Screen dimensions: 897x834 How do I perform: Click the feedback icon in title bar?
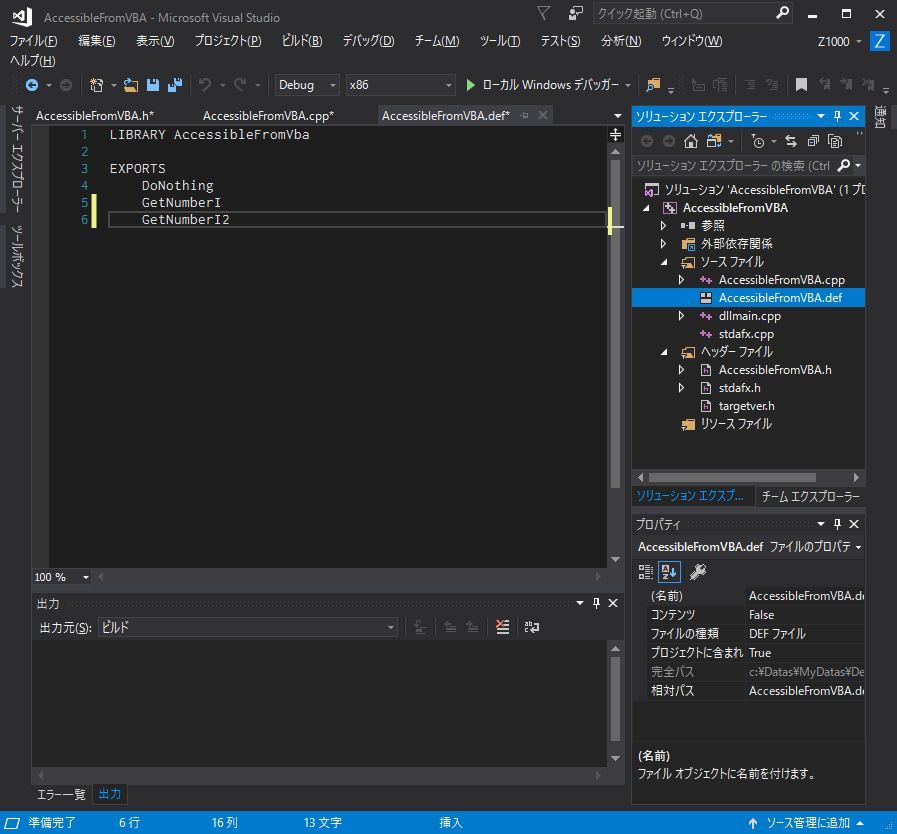tap(575, 13)
